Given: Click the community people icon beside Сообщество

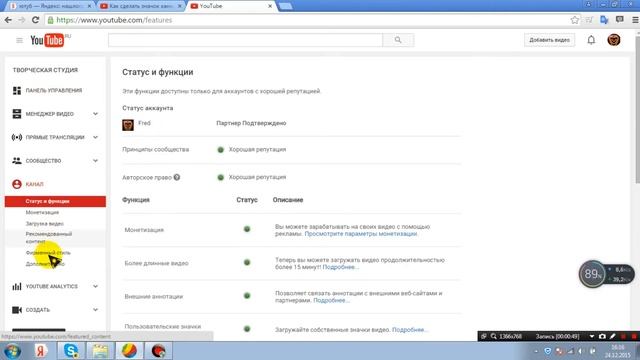Looking at the screenshot, I should 17,161.
